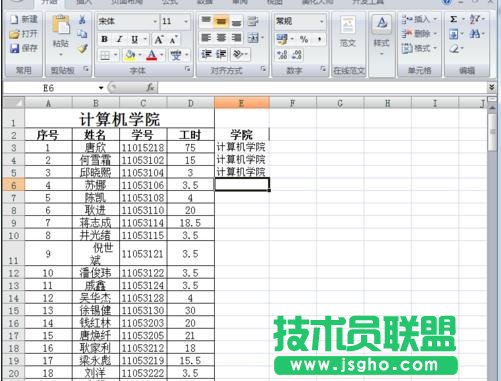Click the Insert Function fx icon
Screen dimensions: 501x381
coord(150,88)
